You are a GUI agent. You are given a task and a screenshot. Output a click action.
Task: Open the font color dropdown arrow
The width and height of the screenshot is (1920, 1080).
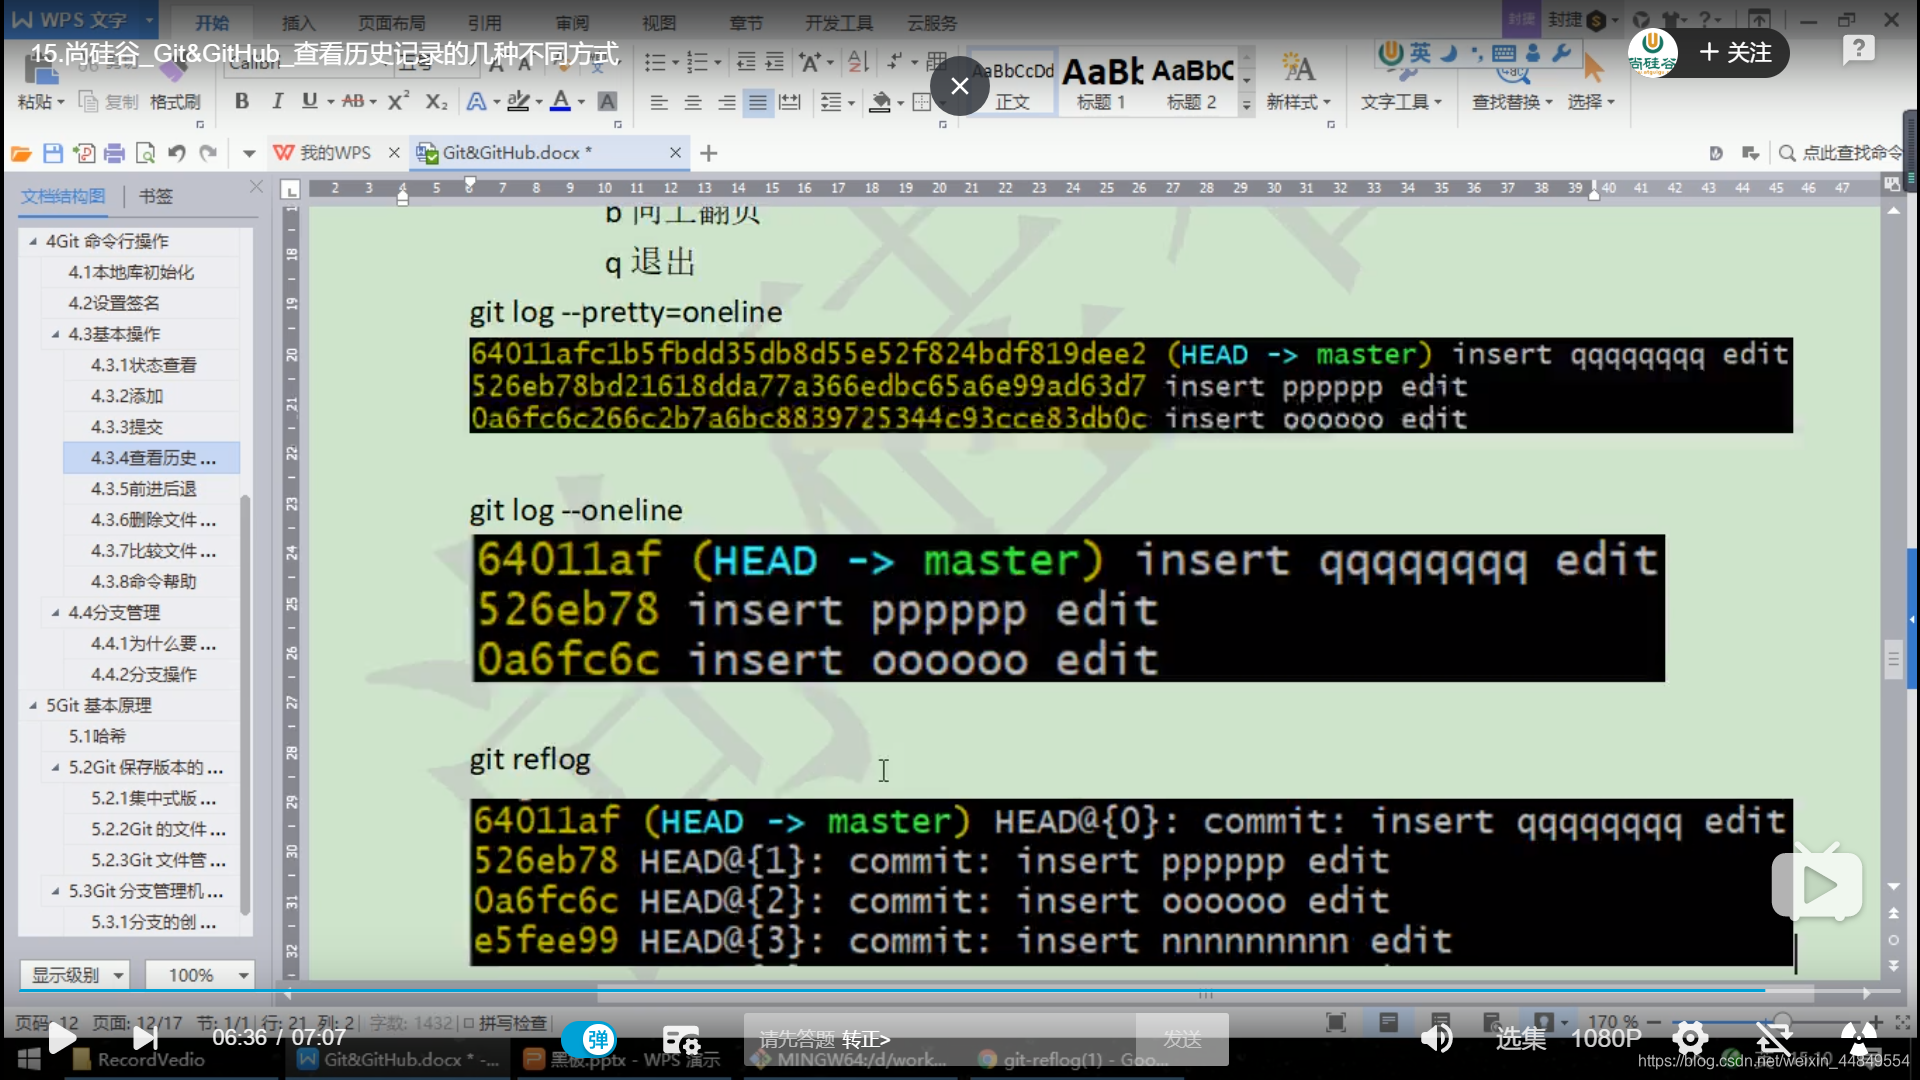[581, 102]
